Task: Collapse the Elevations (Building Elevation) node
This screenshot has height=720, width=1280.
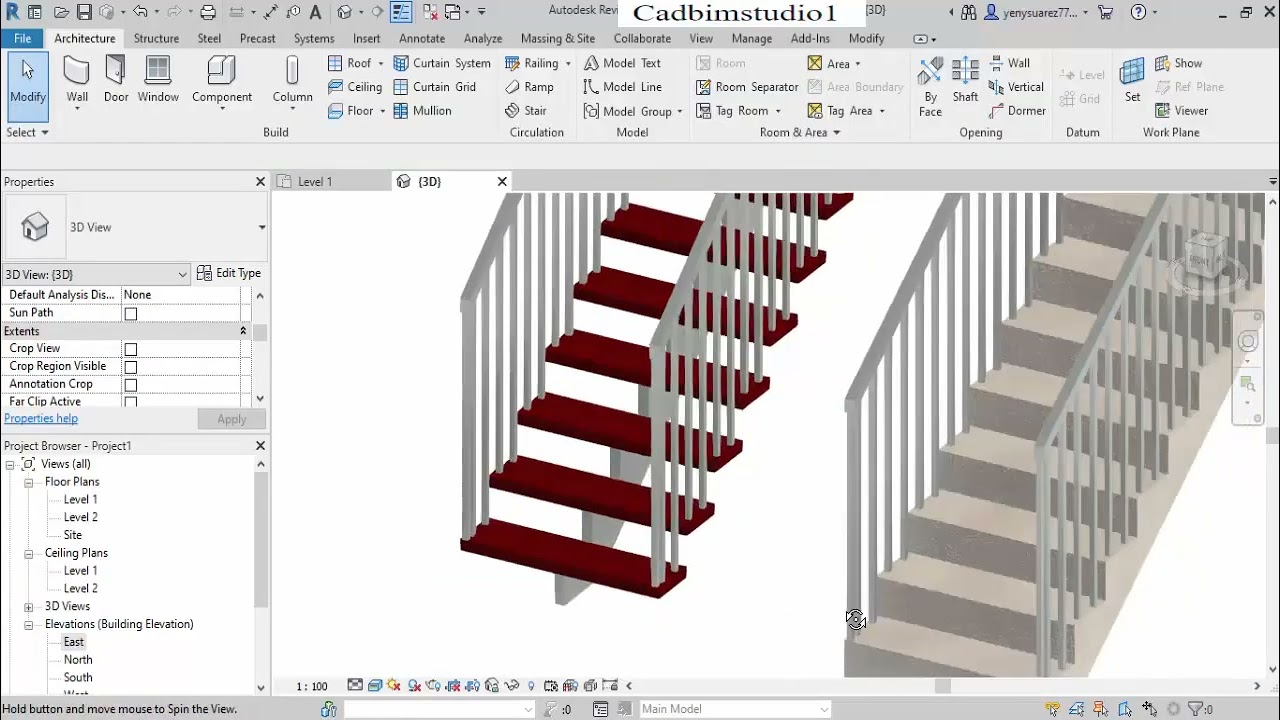Action: tap(29, 625)
